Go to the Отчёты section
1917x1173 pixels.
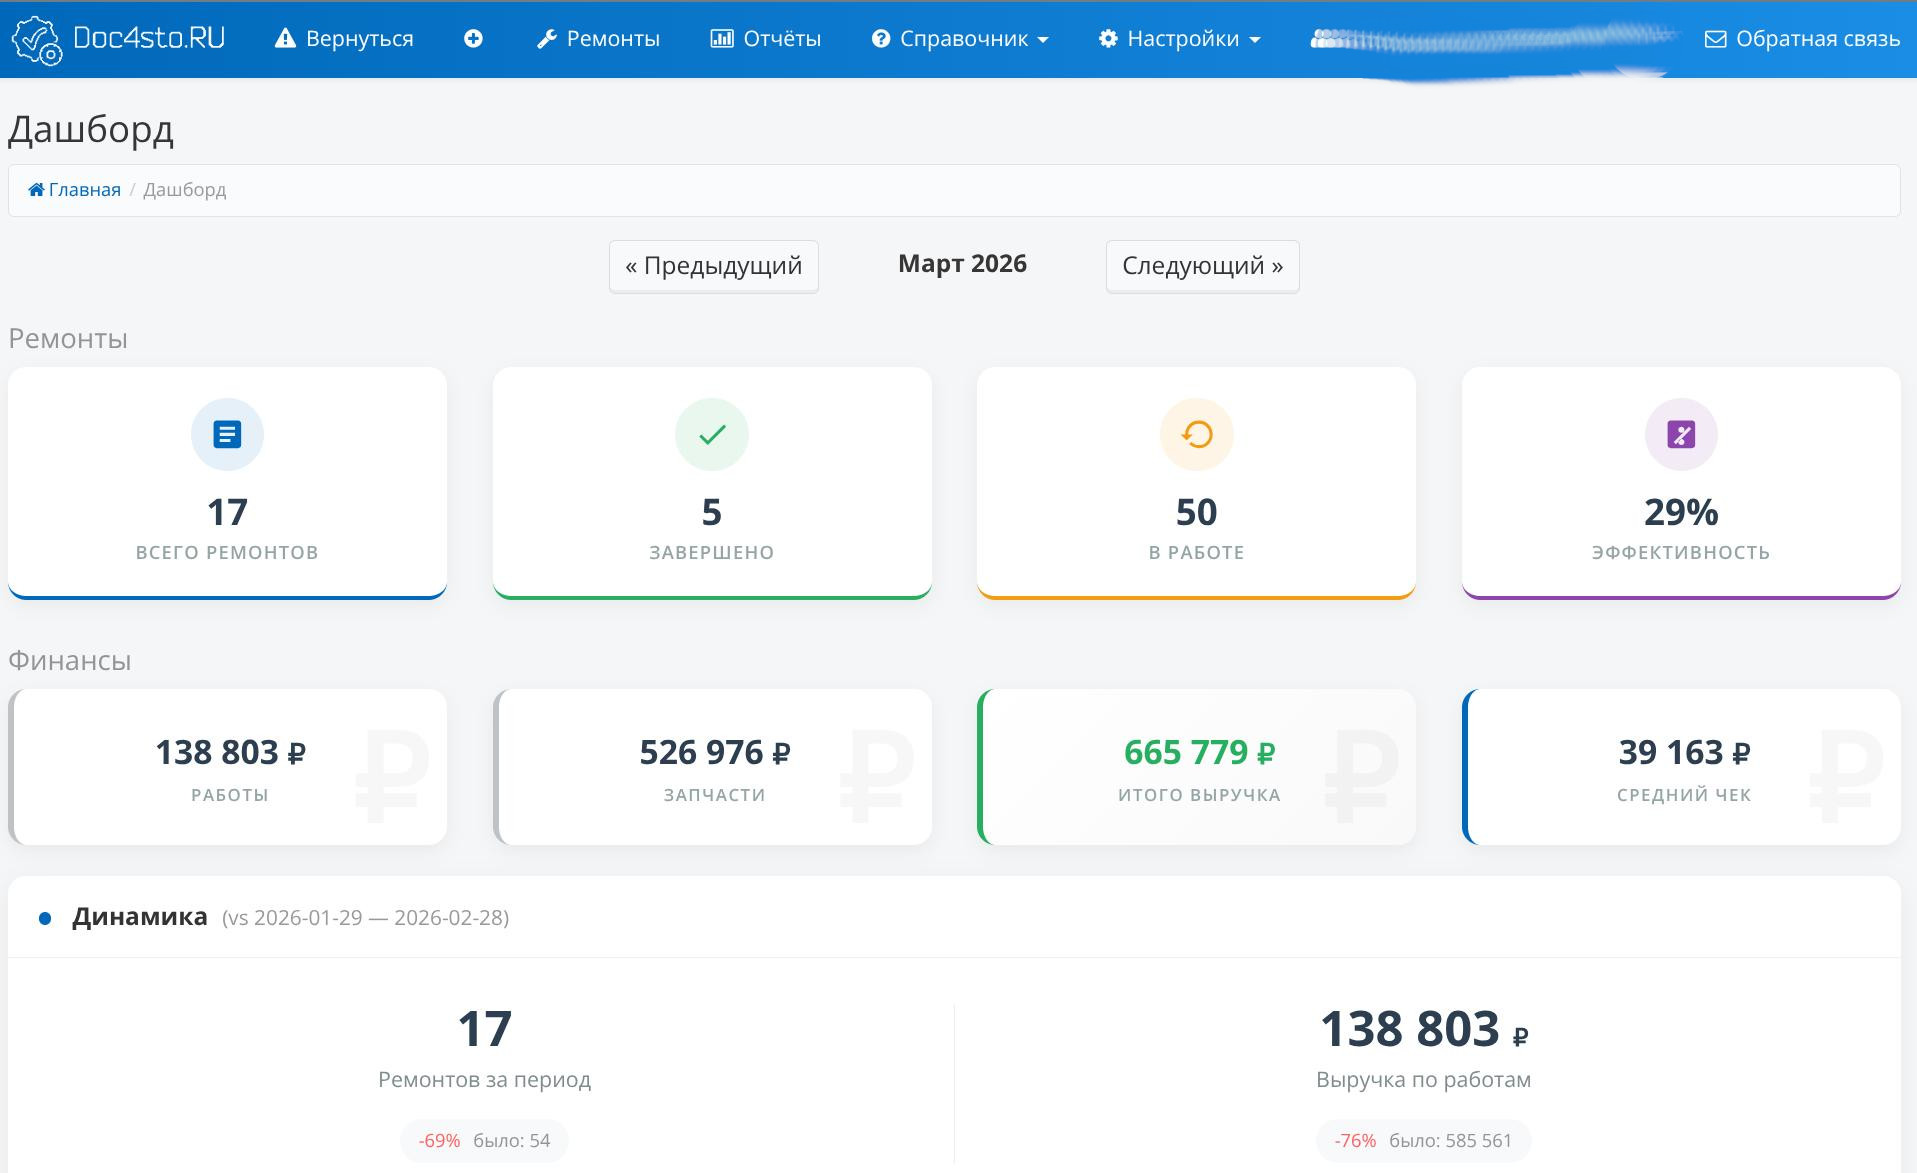coord(766,39)
